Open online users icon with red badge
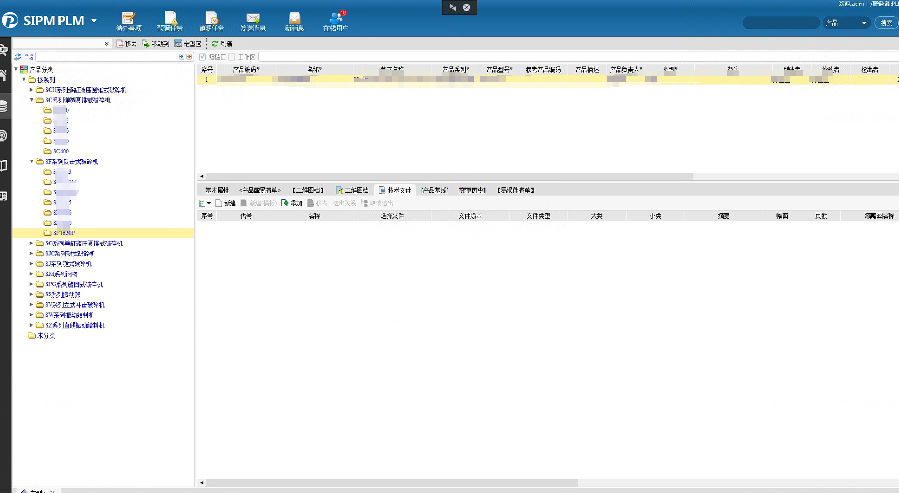 pyautogui.click(x=337, y=18)
